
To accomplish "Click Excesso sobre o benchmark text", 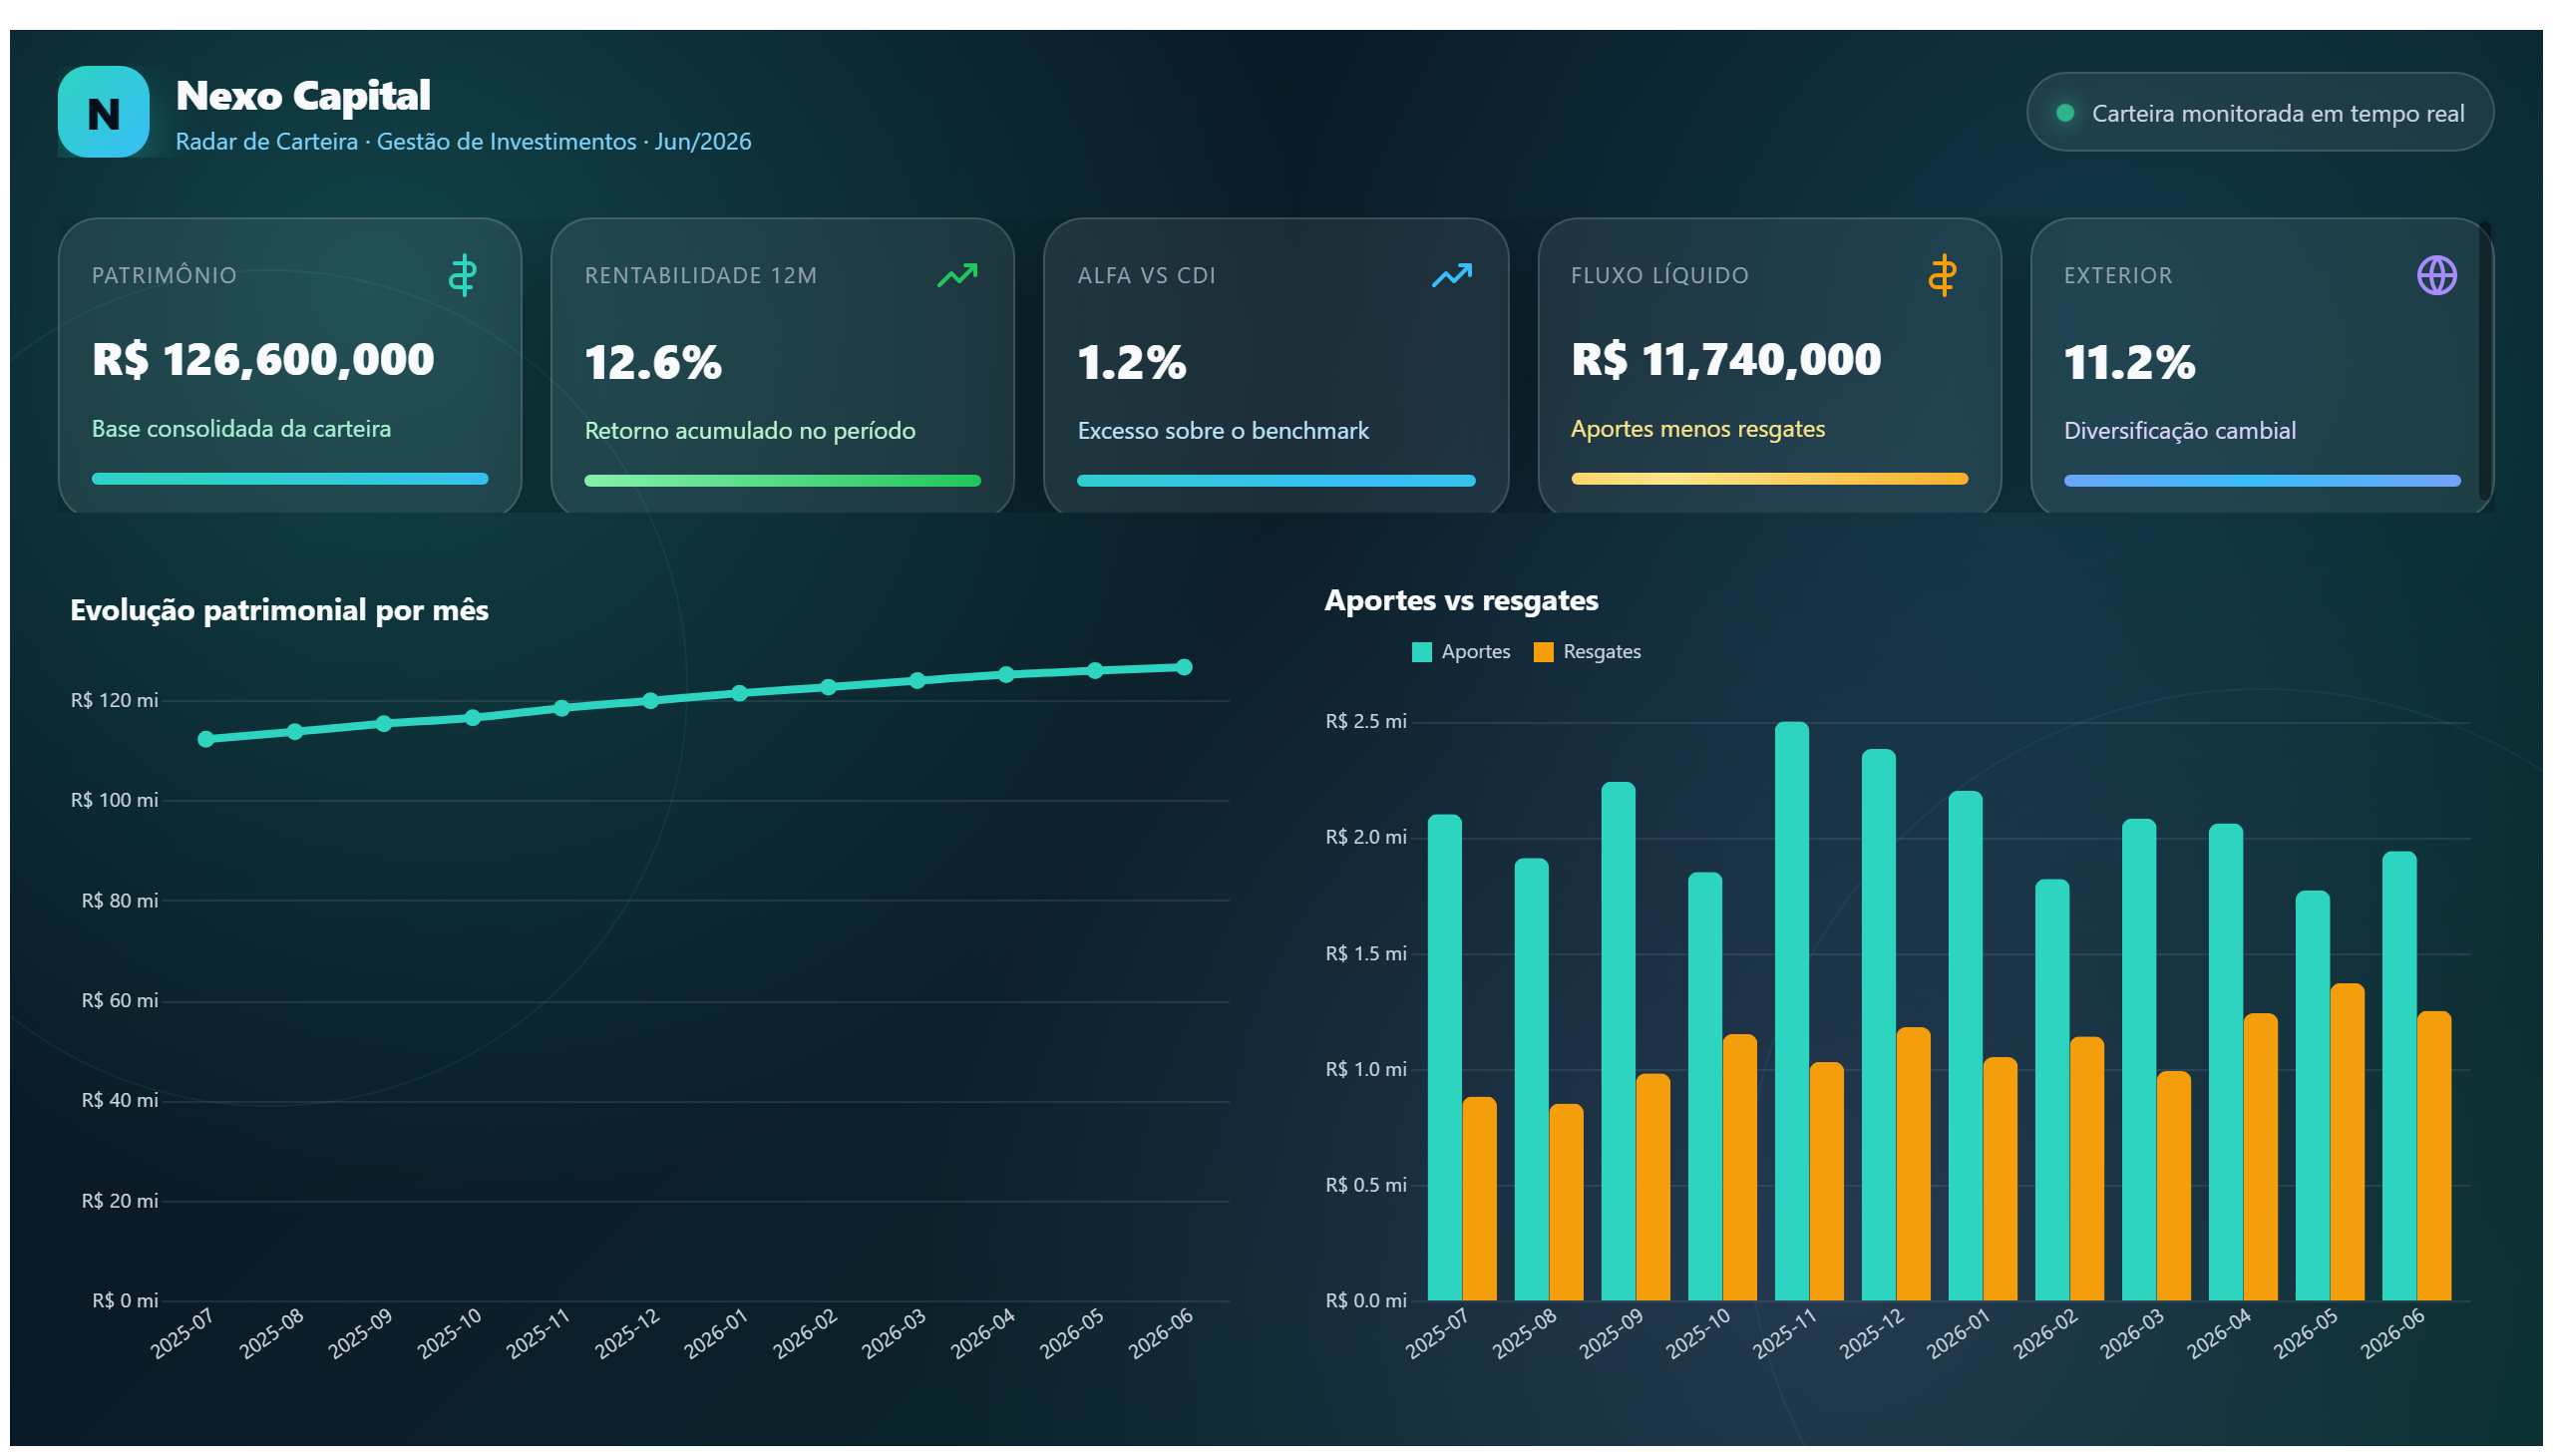I will pos(1223,431).
